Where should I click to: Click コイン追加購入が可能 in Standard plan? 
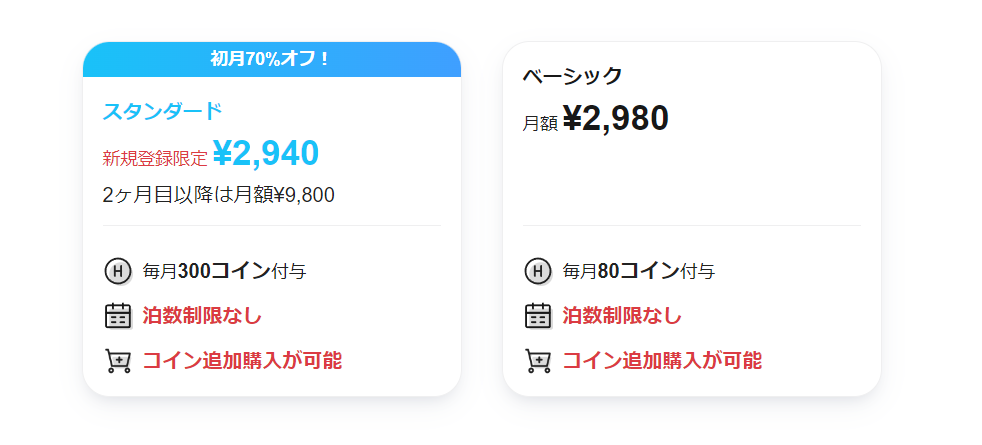(242, 361)
